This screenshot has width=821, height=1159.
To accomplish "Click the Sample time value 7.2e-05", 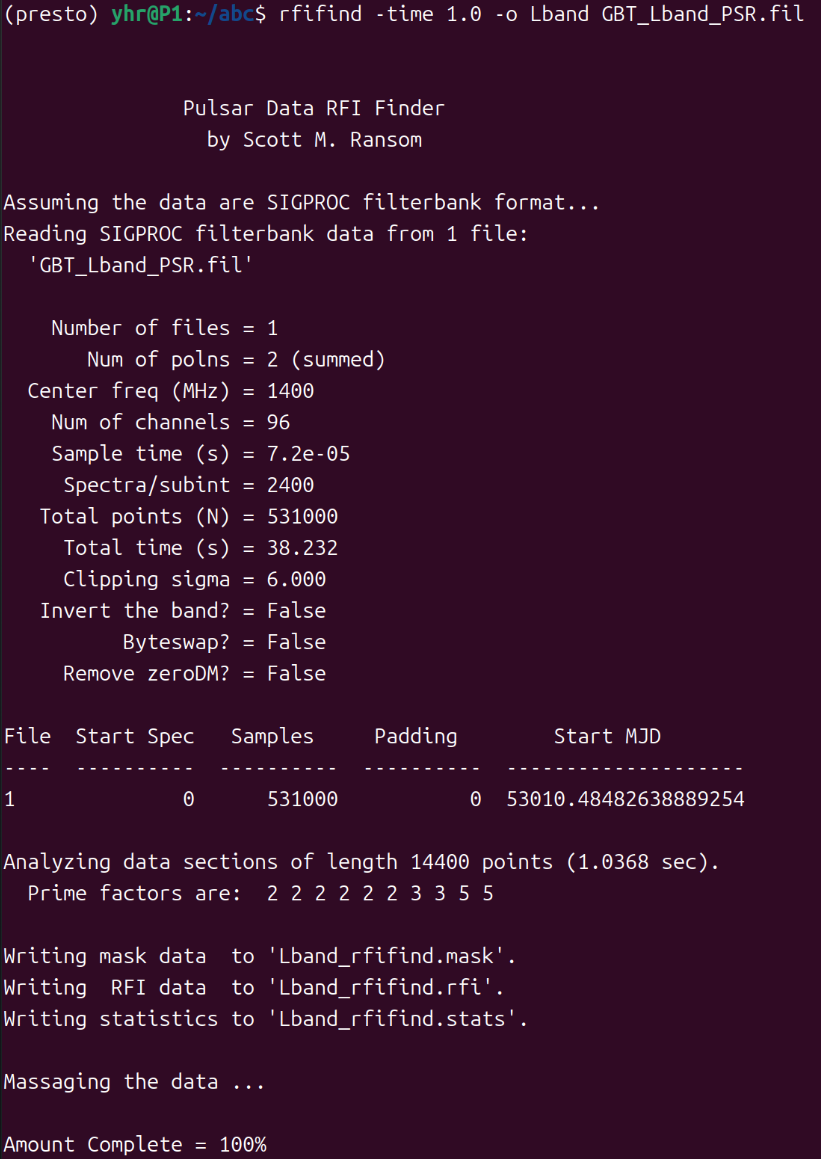I will [x=308, y=454].
